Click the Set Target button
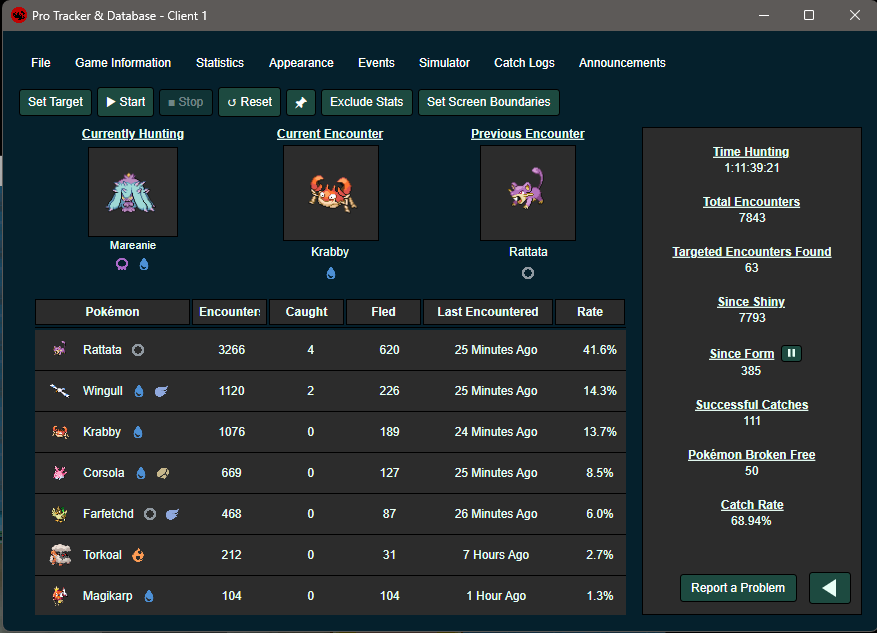 coord(55,102)
